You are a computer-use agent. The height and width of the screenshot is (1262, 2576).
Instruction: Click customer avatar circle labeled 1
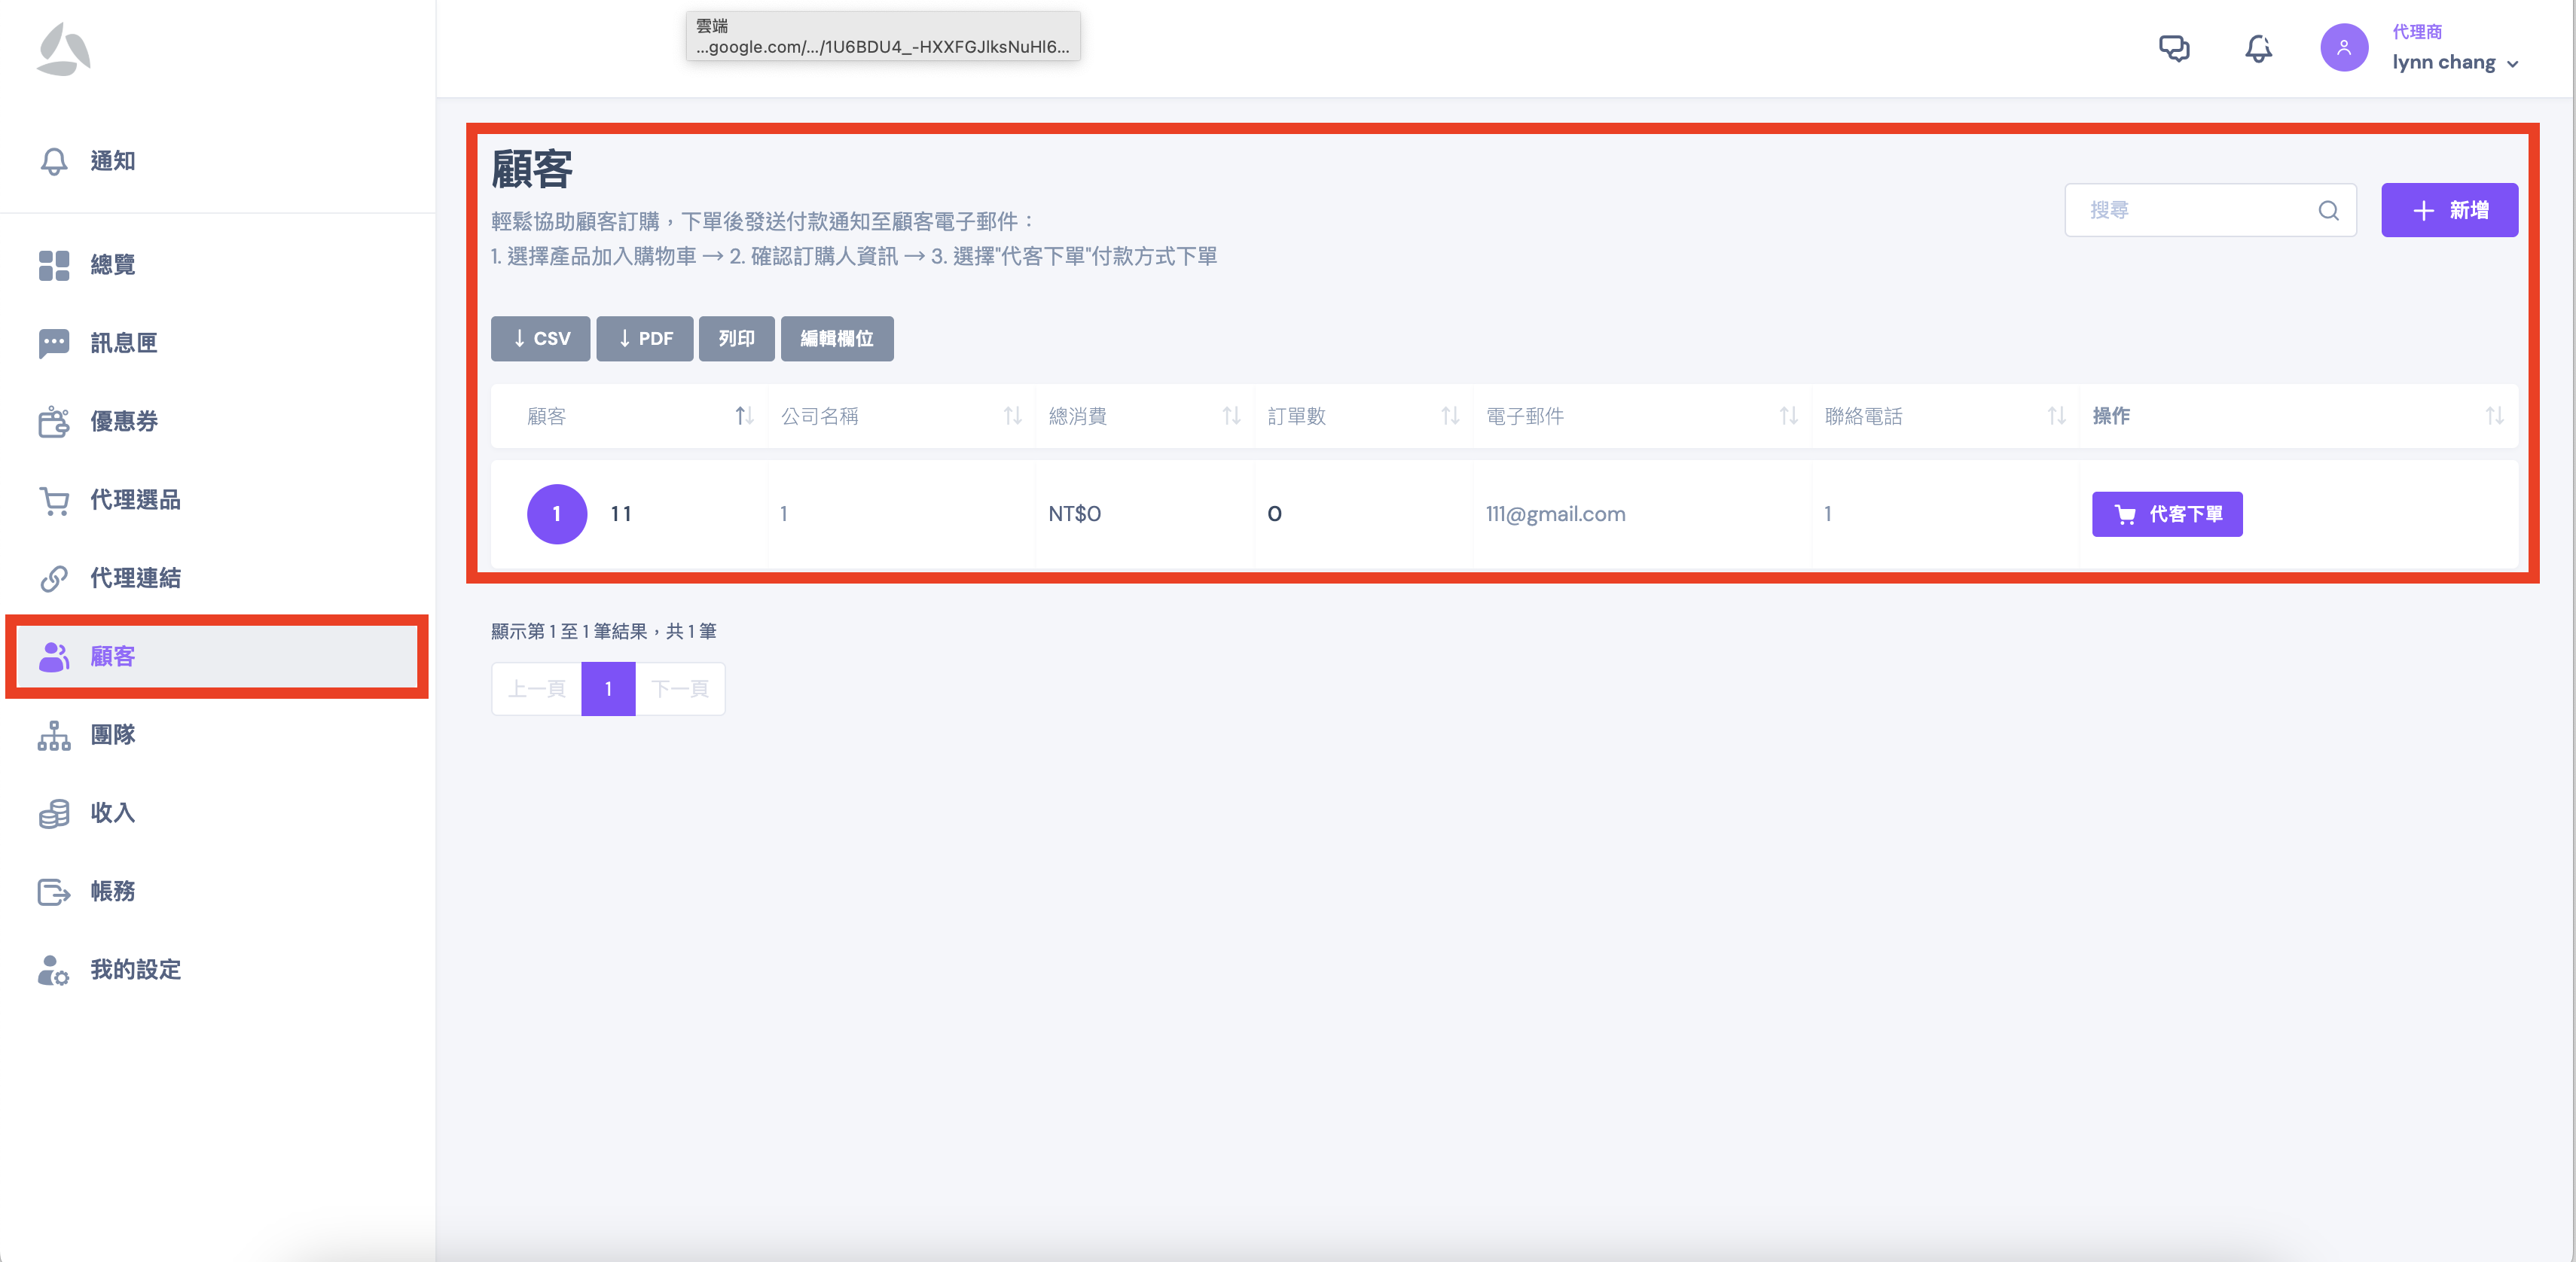tap(556, 514)
